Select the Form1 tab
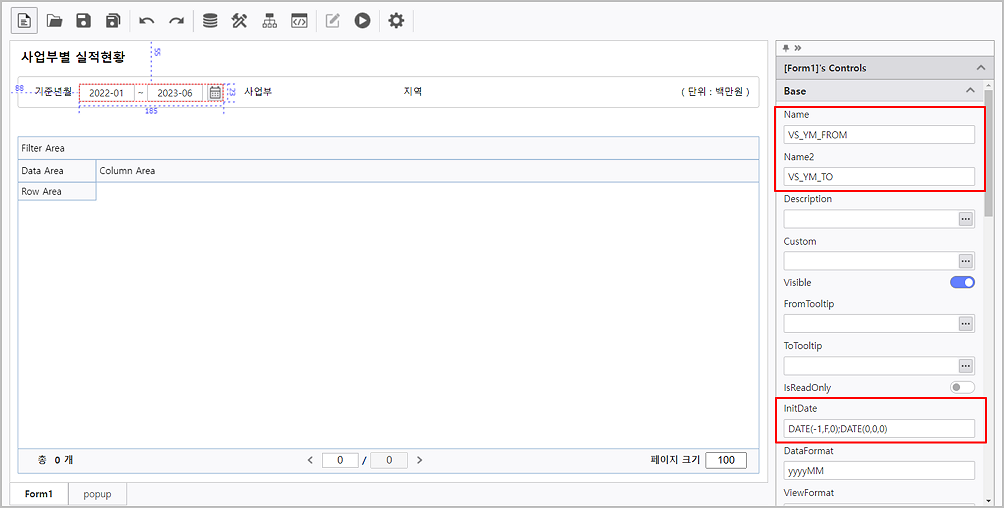Viewport: 1004px width, 508px height. (x=39, y=494)
